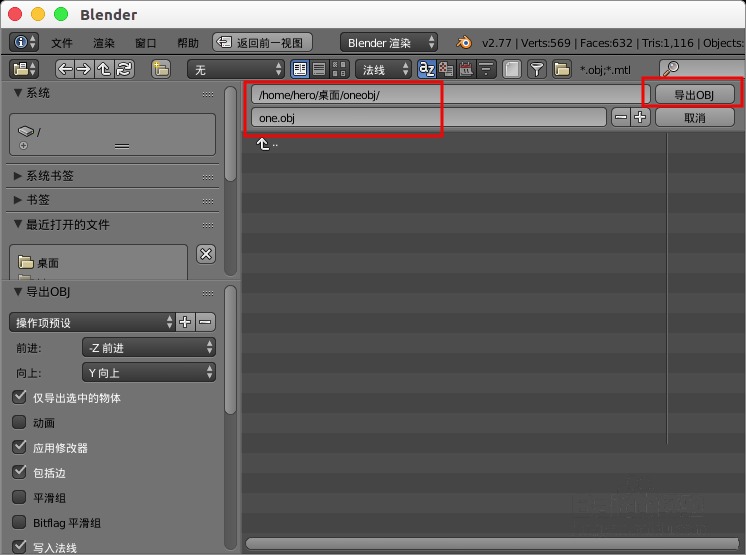The image size is (746, 555).
Task: Toggle apply modifiers option
Action: 19,447
